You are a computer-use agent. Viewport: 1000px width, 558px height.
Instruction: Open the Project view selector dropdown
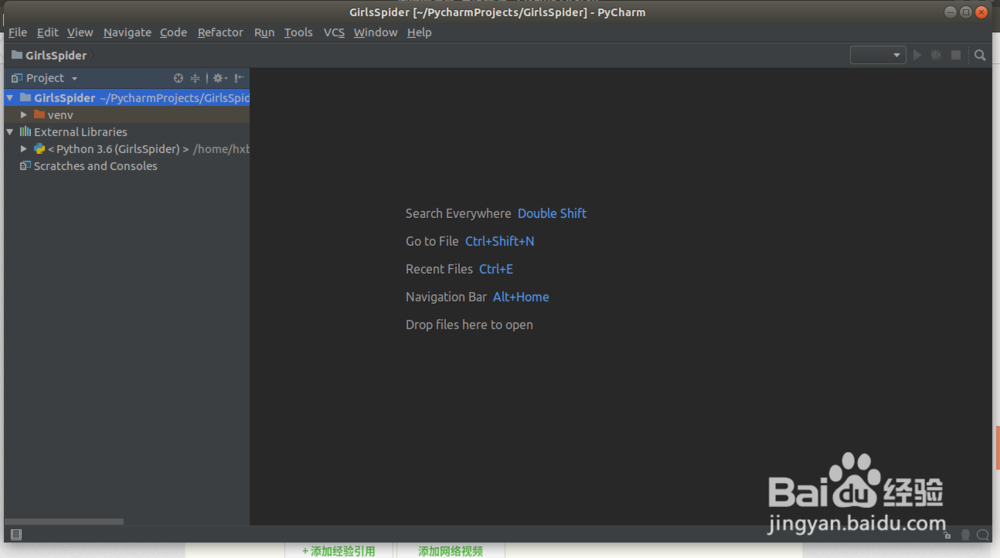(x=44, y=78)
